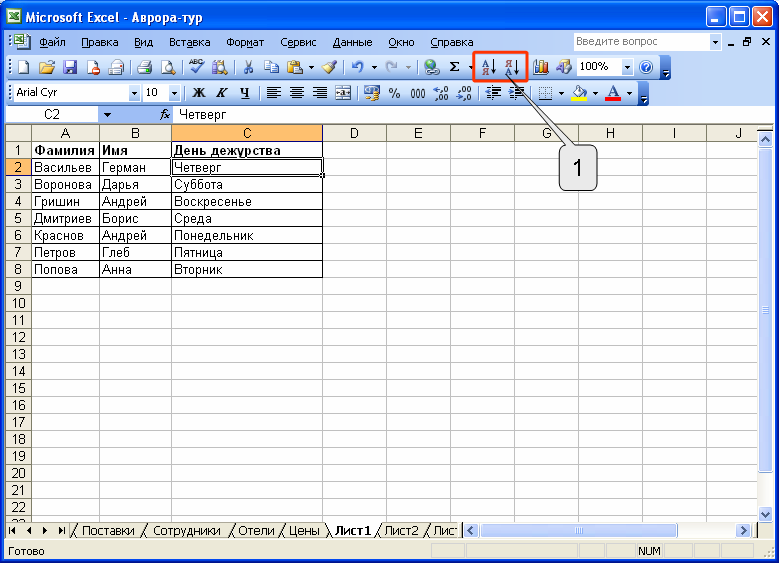Open the font color dropdown arrow
The width and height of the screenshot is (779, 563).
coord(629,93)
